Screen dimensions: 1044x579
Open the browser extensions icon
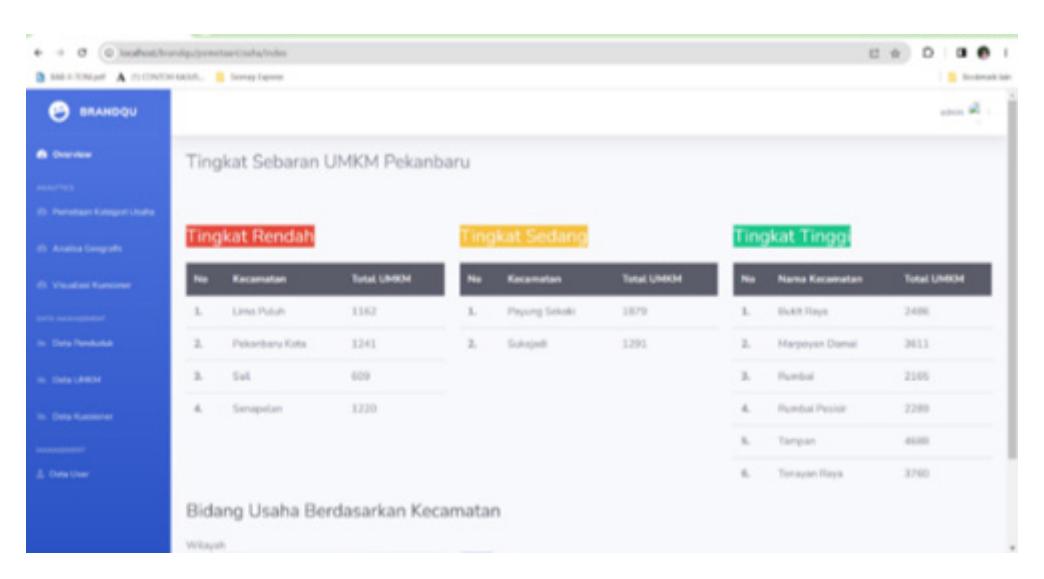pyautogui.click(x=928, y=53)
